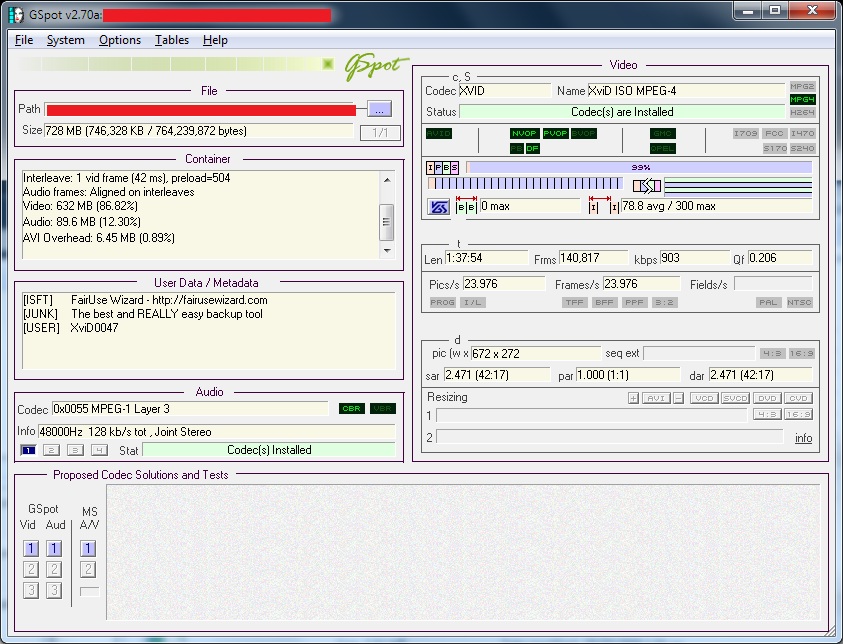Select audio stream 3
Viewport: 843px width, 644px height.
[75, 450]
